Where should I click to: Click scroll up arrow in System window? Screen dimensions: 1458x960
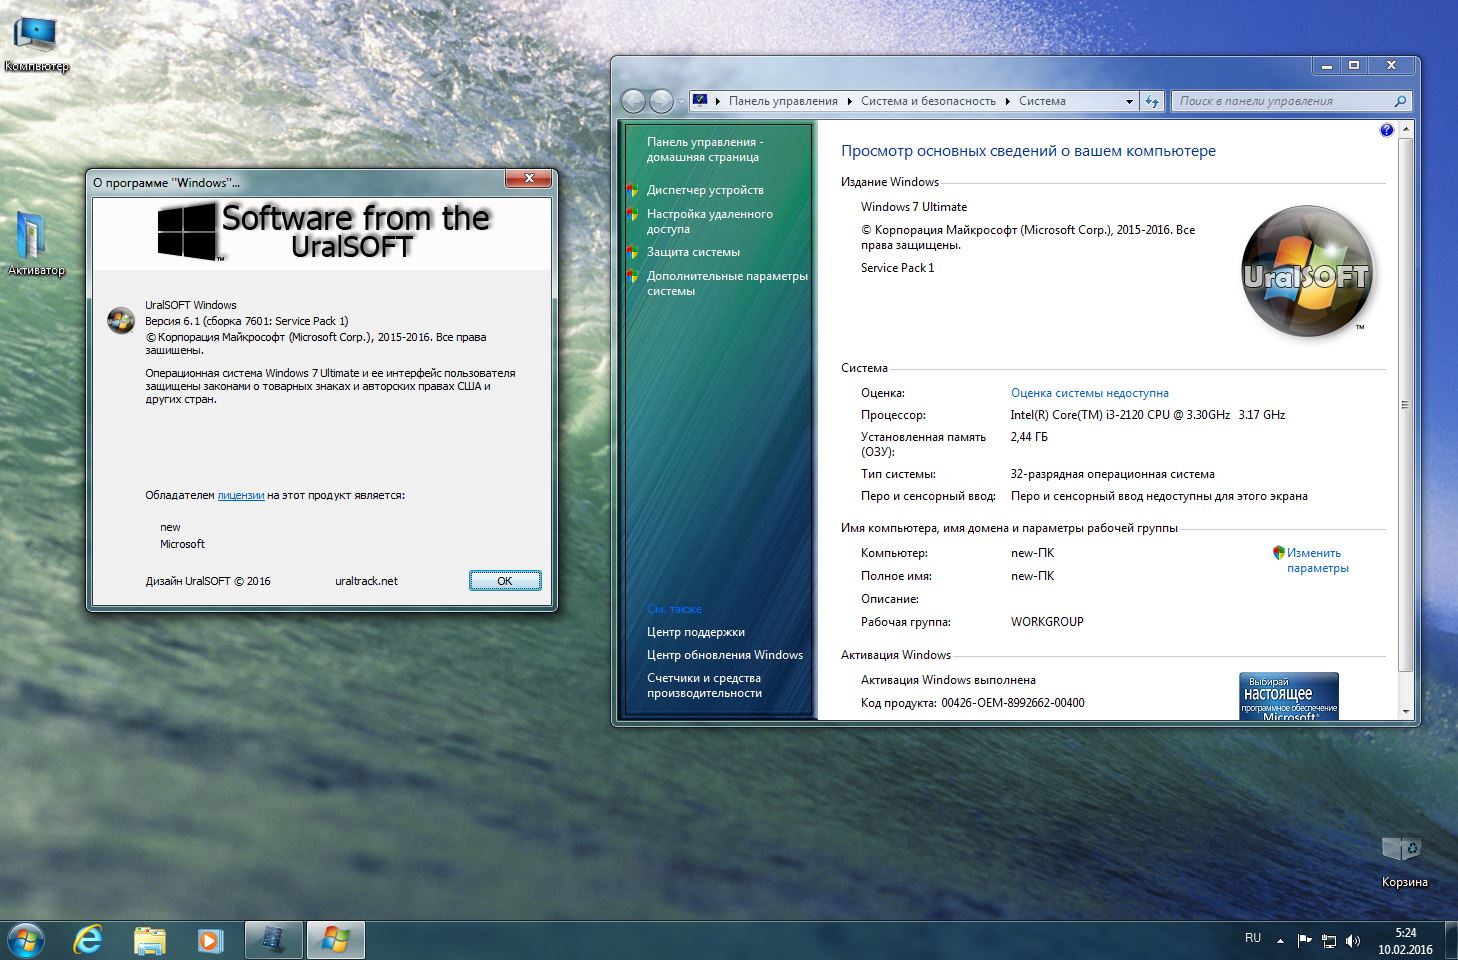1405,130
